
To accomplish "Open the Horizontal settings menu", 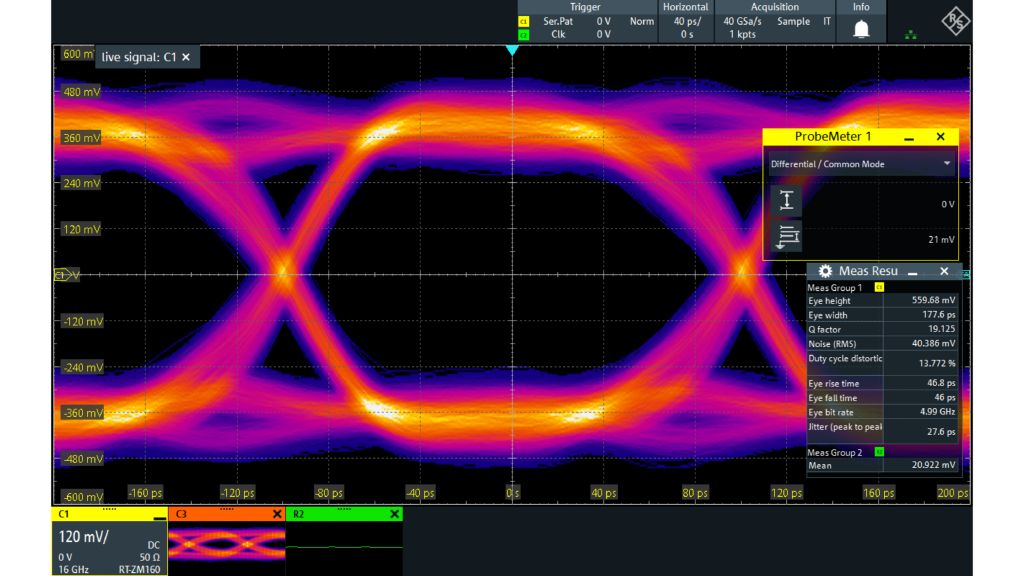I will 686,7.
